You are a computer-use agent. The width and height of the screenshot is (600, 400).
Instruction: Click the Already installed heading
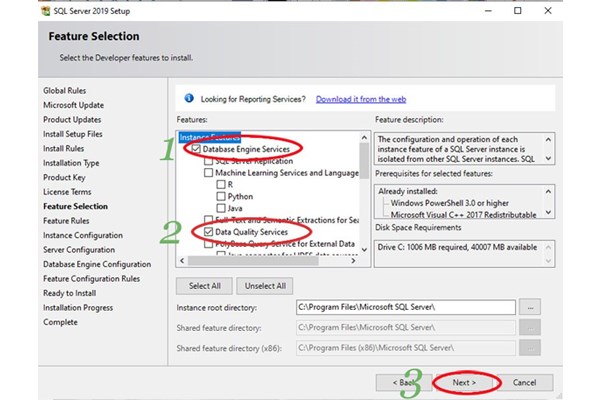[408, 191]
